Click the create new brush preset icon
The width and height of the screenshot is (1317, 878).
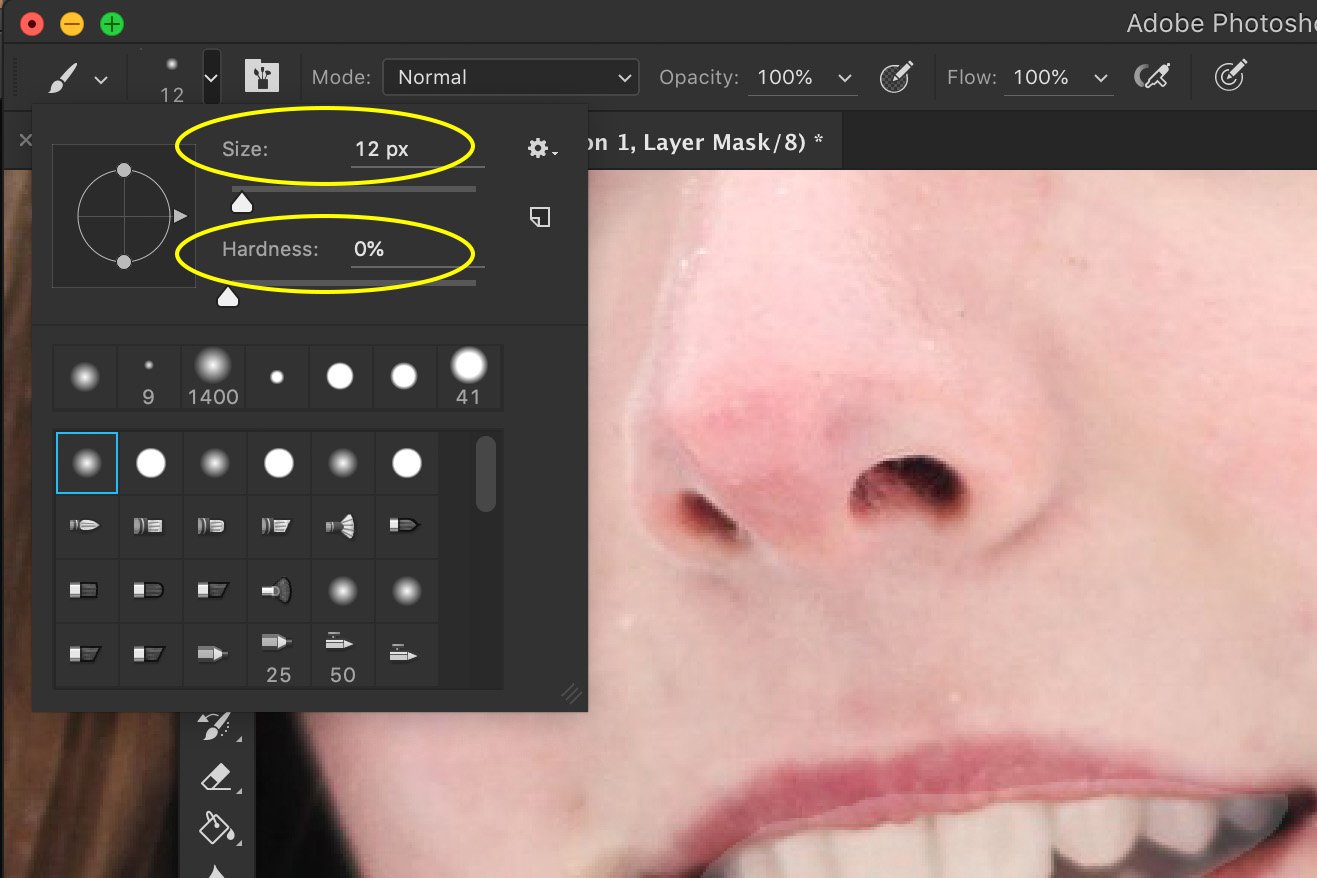click(540, 217)
